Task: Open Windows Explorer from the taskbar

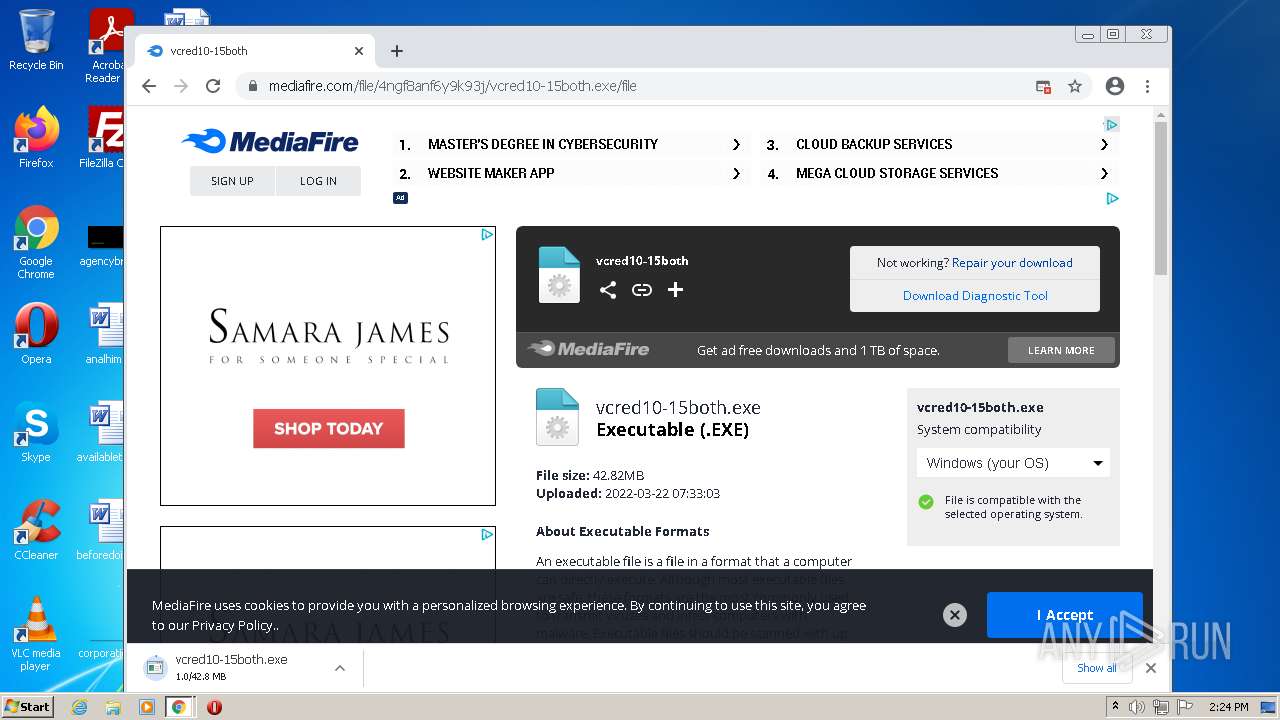Action: pyautogui.click(x=113, y=707)
